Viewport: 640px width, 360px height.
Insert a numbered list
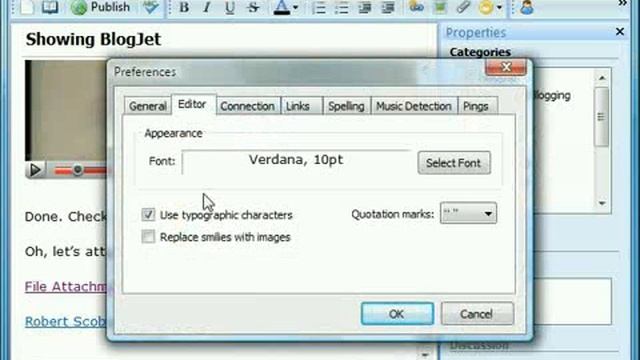coord(319,8)
